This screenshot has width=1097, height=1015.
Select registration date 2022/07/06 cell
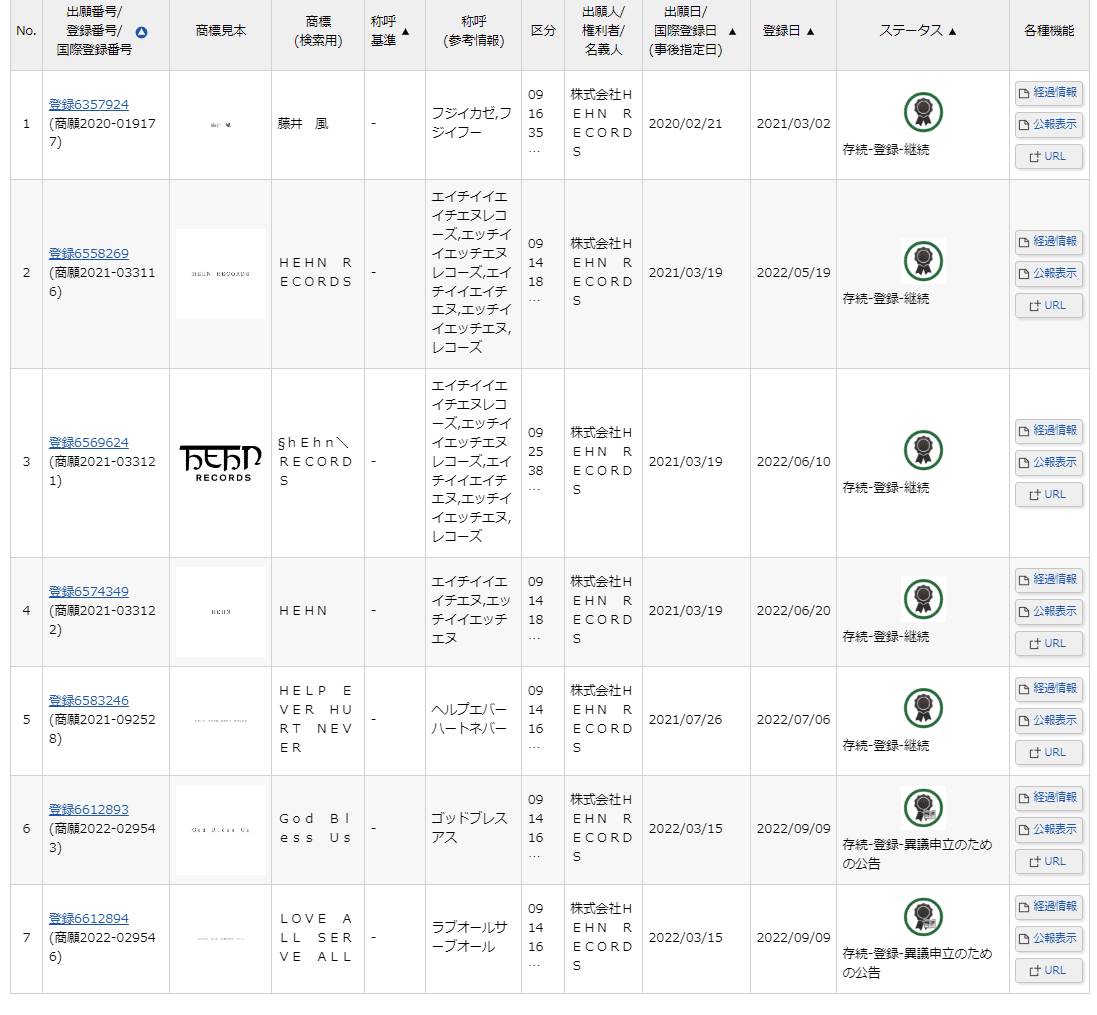(x=793, y=721)
